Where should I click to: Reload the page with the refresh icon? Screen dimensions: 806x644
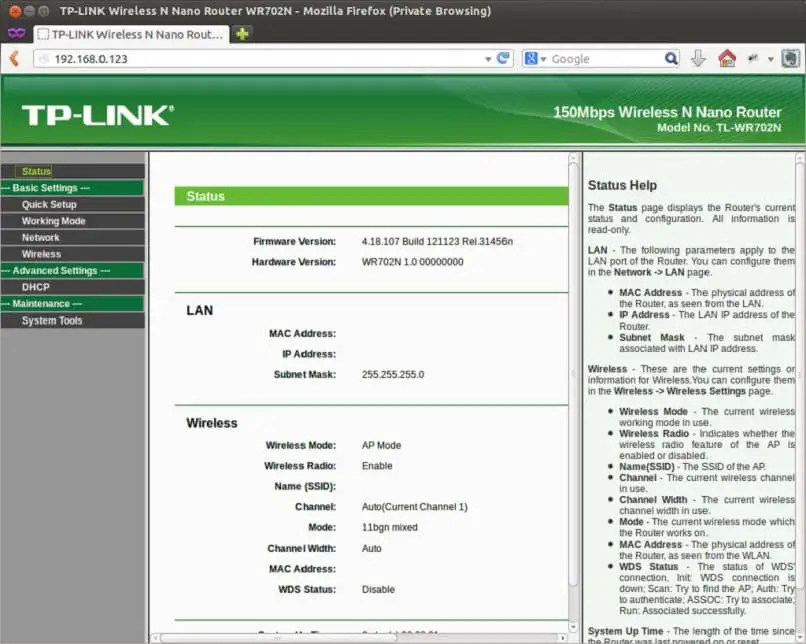coord(504,59)
